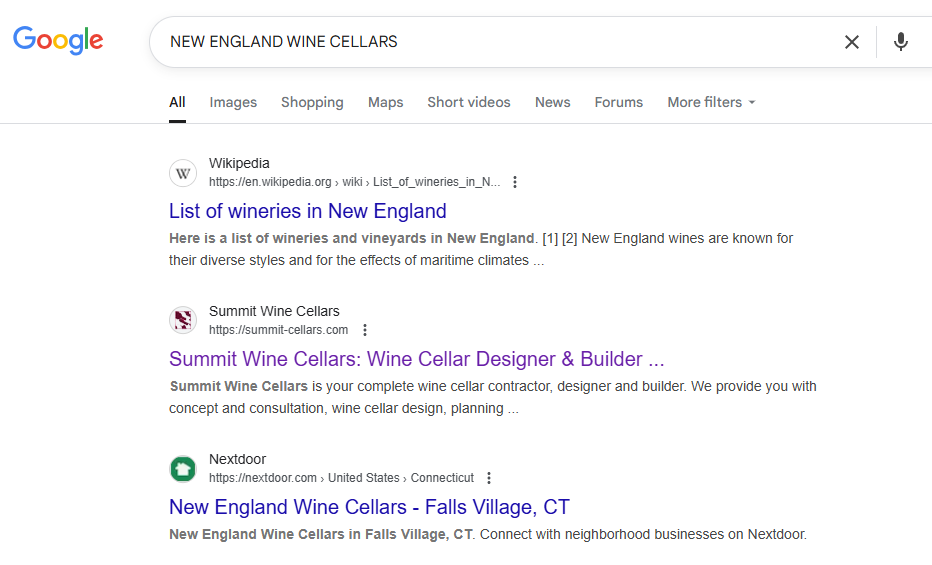Image resolution: width=932 pixels, height=565 pixels.
Task: Start voice search with the microphone icon
Action: click(900, 42)
